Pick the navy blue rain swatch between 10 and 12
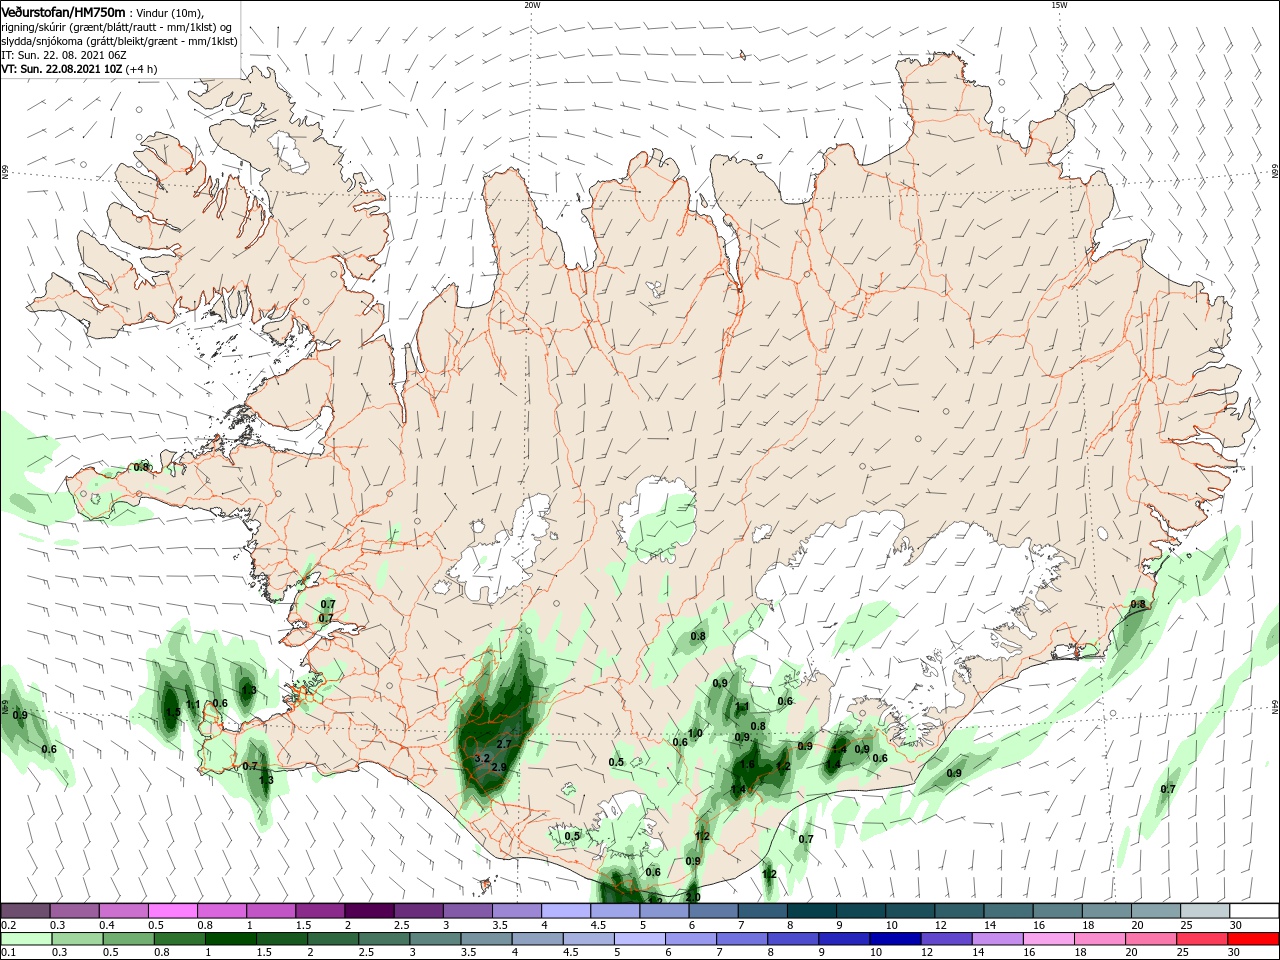 (x=895, y=939)
